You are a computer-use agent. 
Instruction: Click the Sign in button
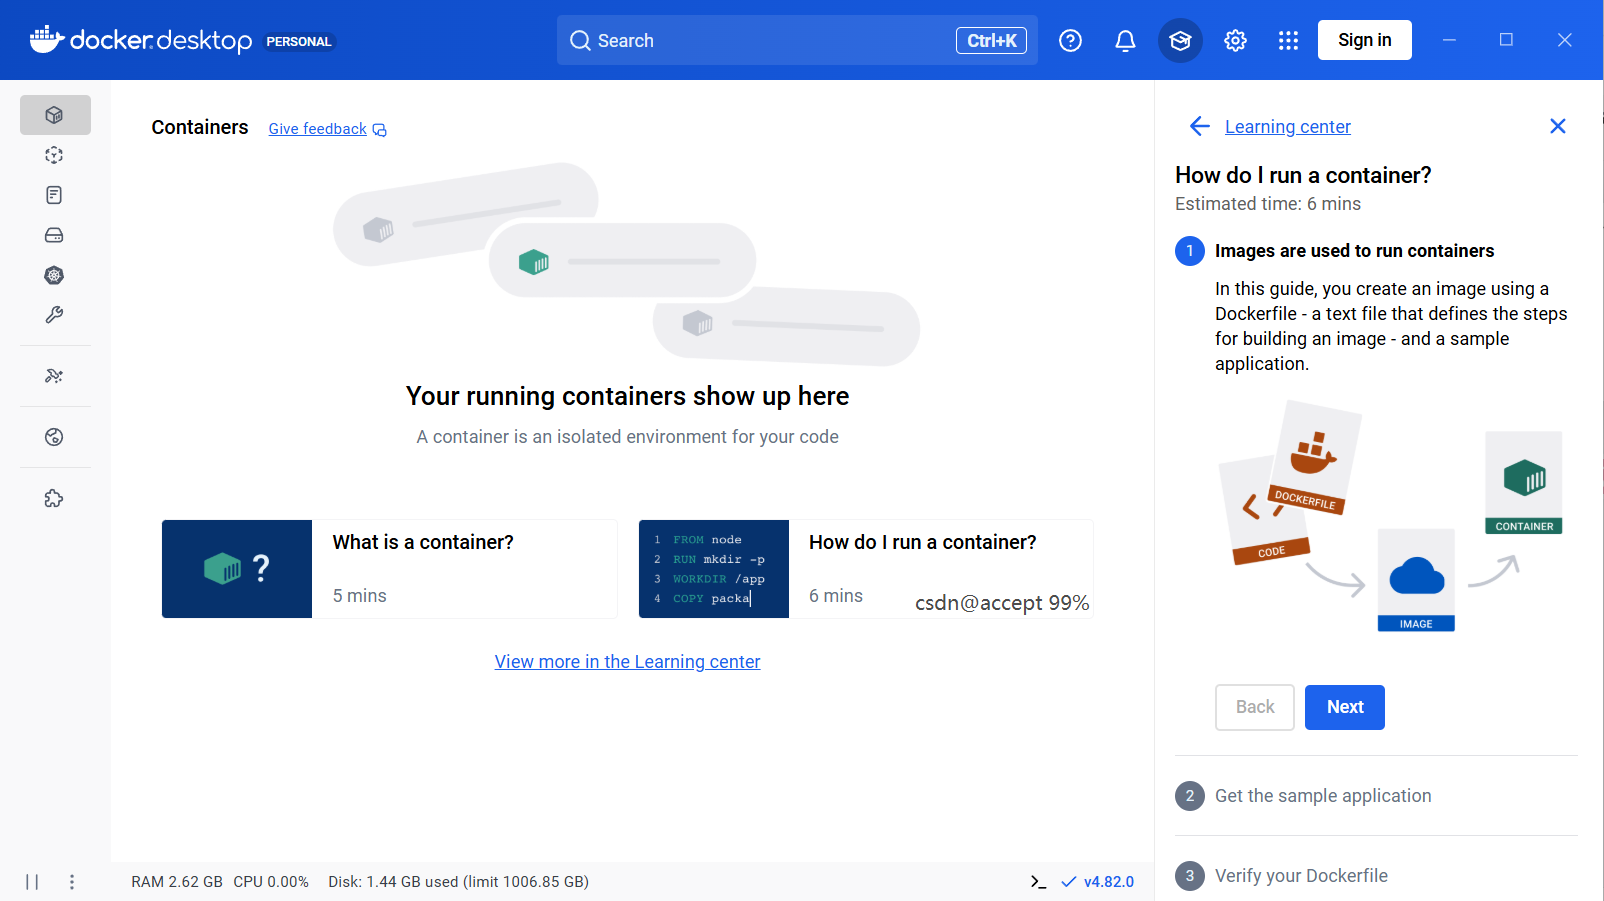pos(1365,40)
